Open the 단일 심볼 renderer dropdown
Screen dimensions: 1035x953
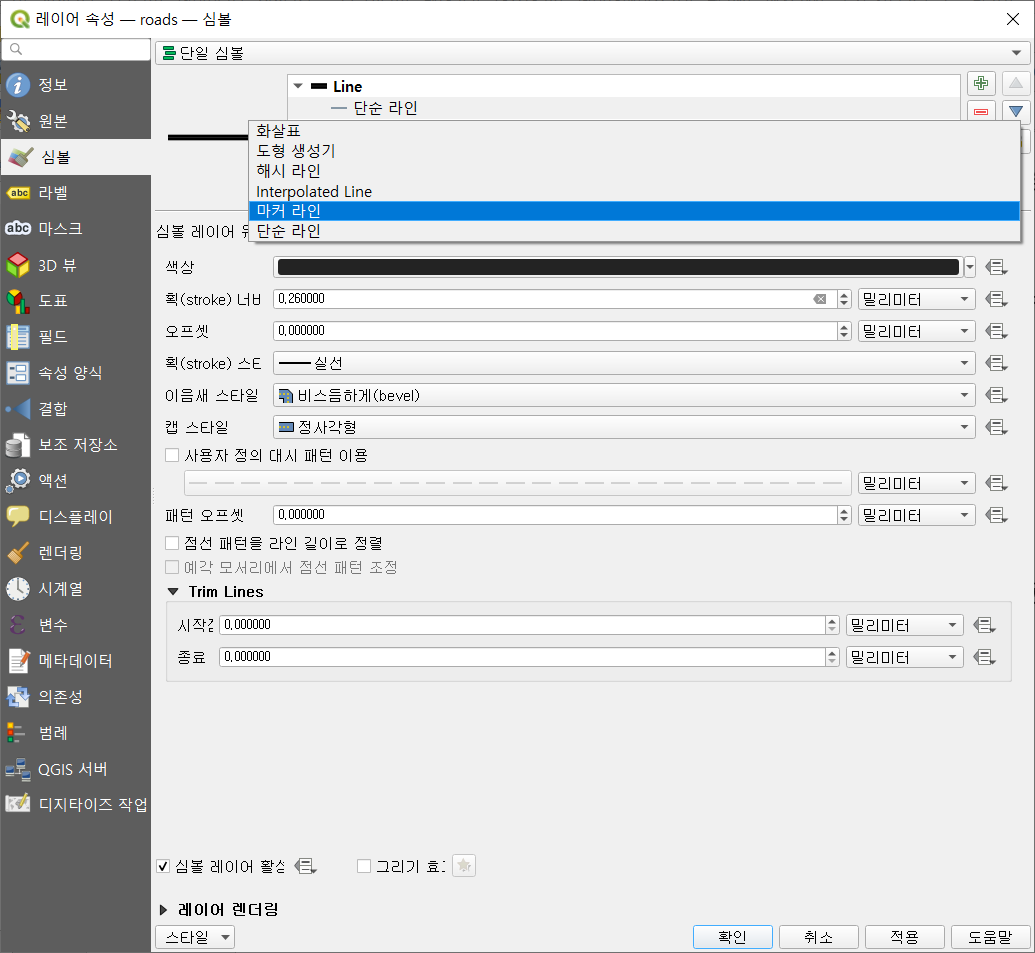point(592,53)
